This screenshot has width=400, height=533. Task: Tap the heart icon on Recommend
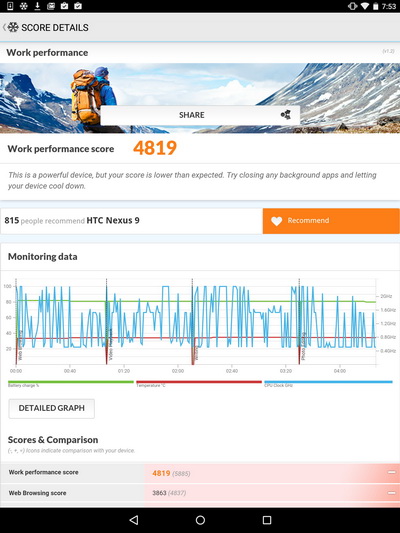(x=277, y=221)
